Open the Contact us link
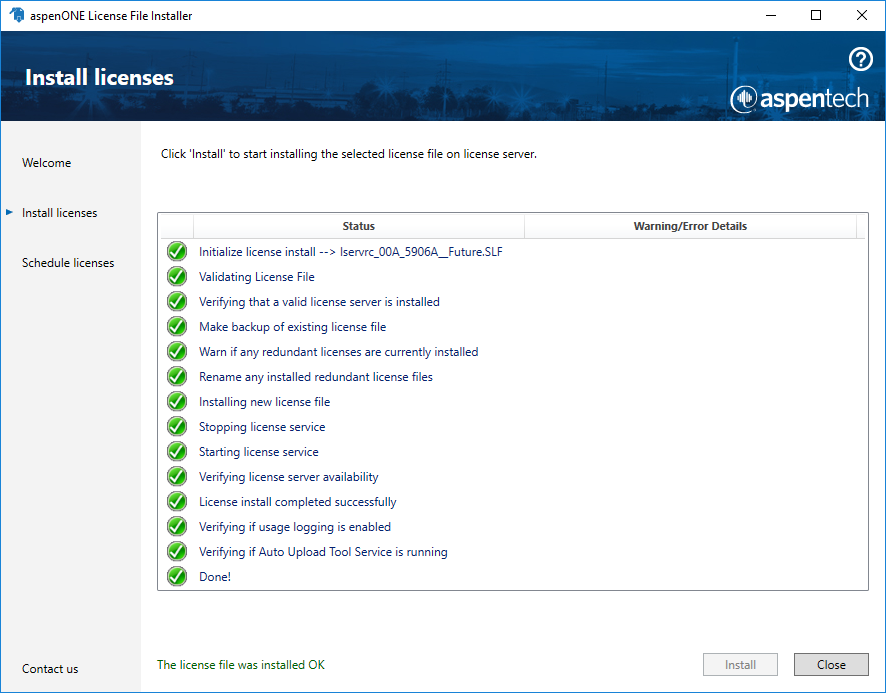The height and width of the screenshot is (693, 886). 50,668
